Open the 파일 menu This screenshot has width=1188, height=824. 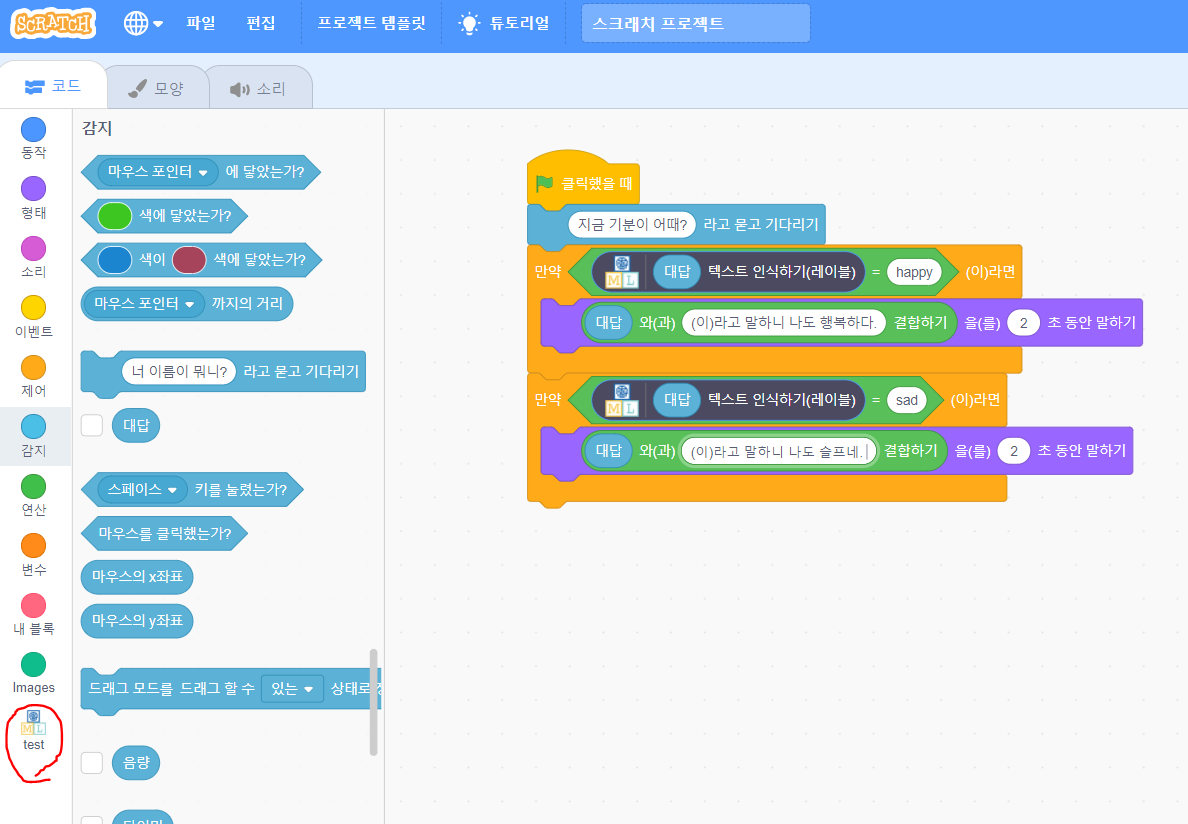(x=201, y=23)
